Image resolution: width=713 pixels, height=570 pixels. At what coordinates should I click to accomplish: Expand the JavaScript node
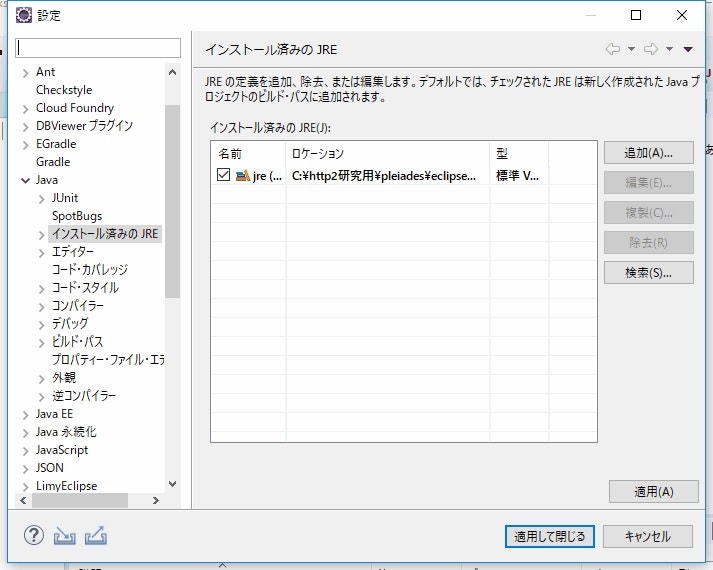click(25, 451)
